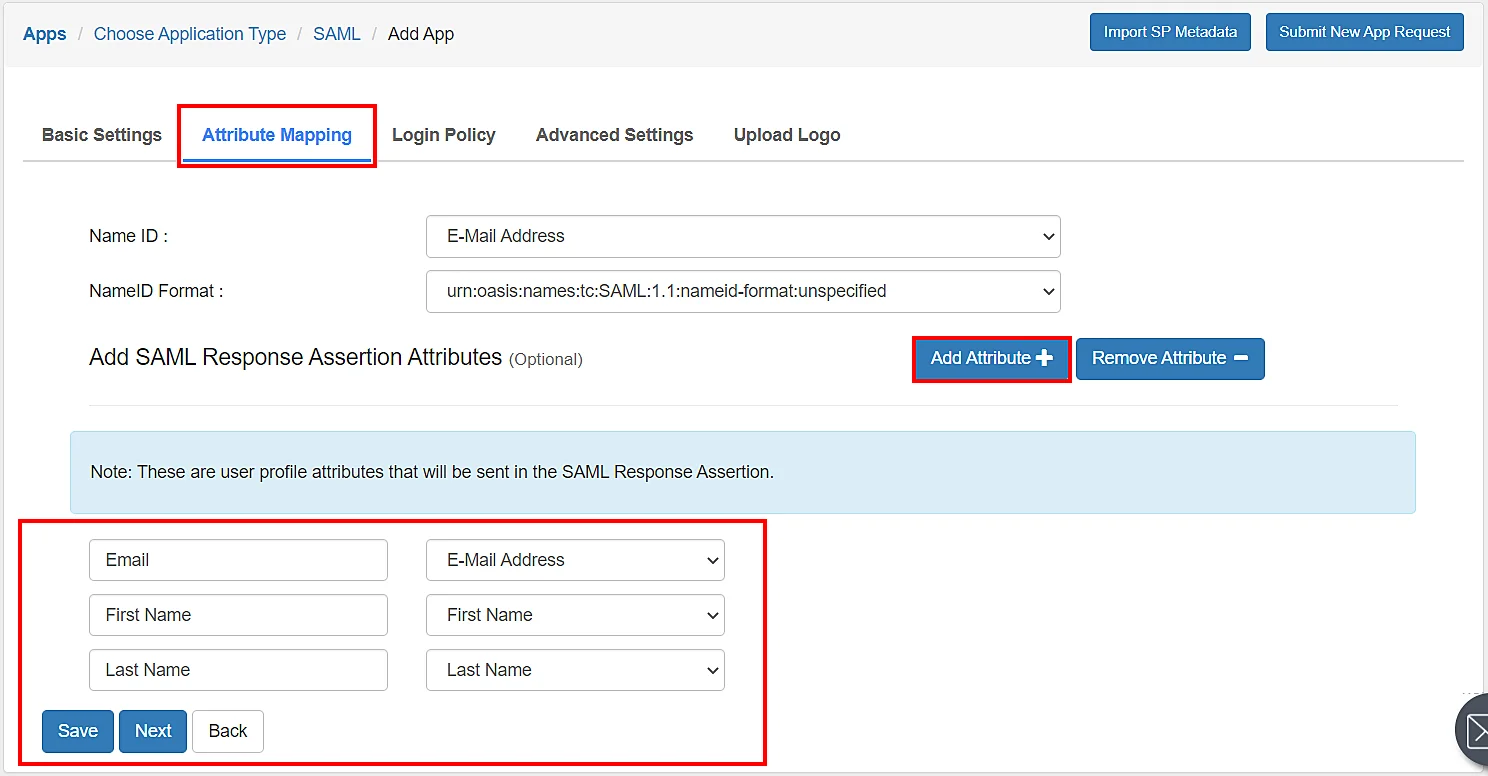Navigate to Apps via the breadcrumb

(x=44, y=33)
